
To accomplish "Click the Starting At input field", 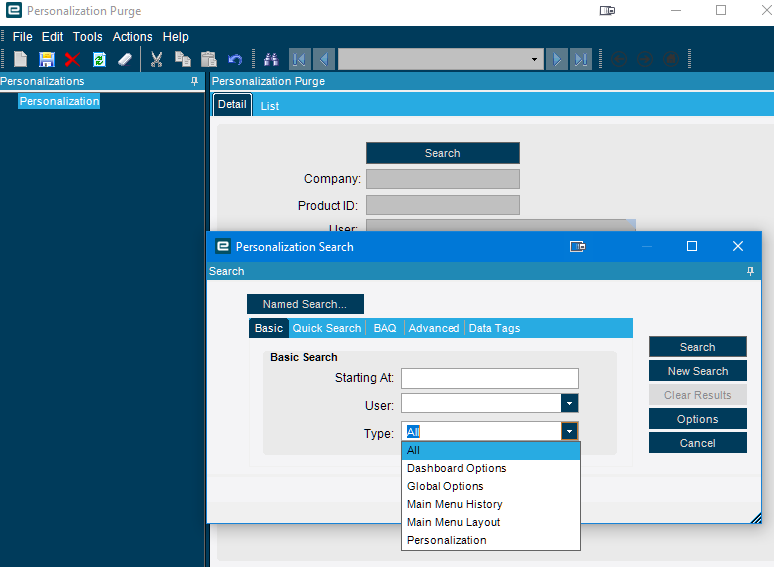I will pyautogui.click(x=490, y=378).
